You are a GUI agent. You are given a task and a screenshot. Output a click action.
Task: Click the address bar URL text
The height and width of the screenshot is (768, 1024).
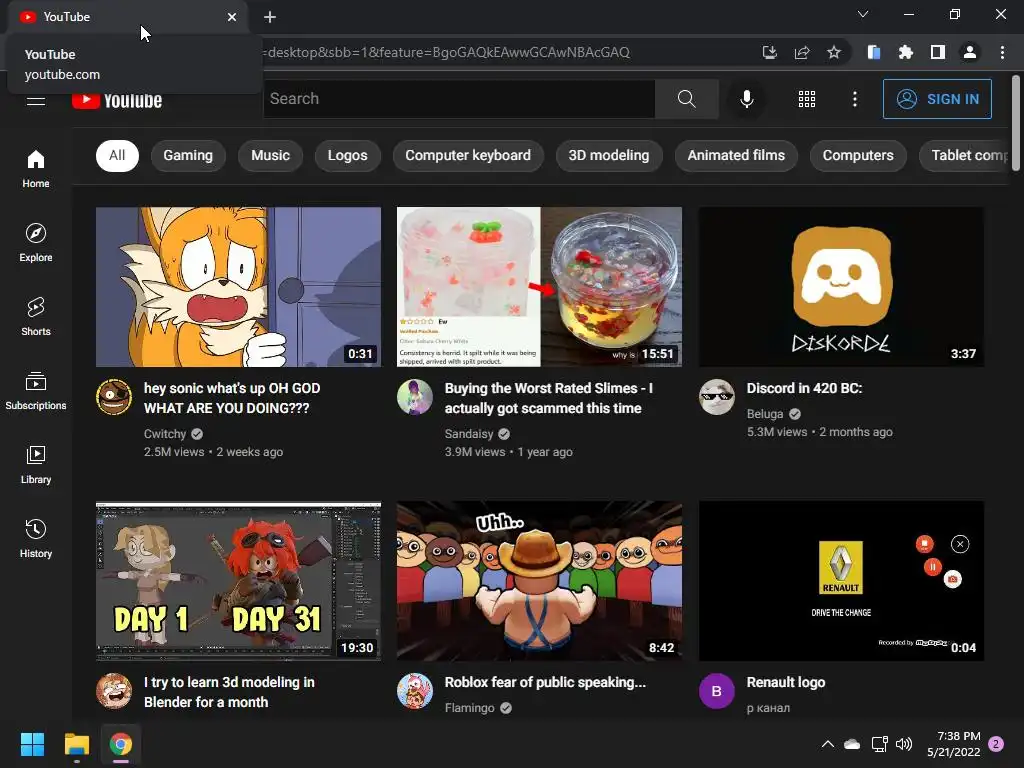[x=447, y=52]
